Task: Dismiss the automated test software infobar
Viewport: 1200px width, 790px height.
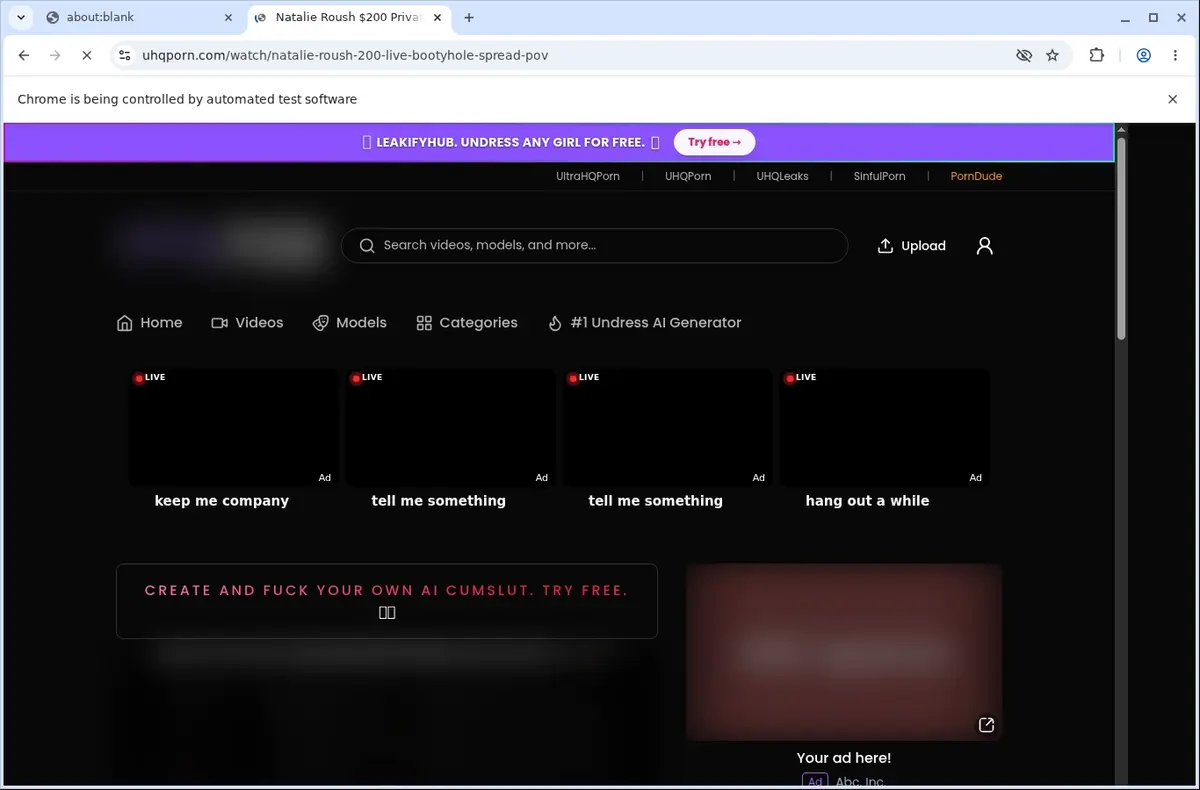Action: coord(1173,99)
